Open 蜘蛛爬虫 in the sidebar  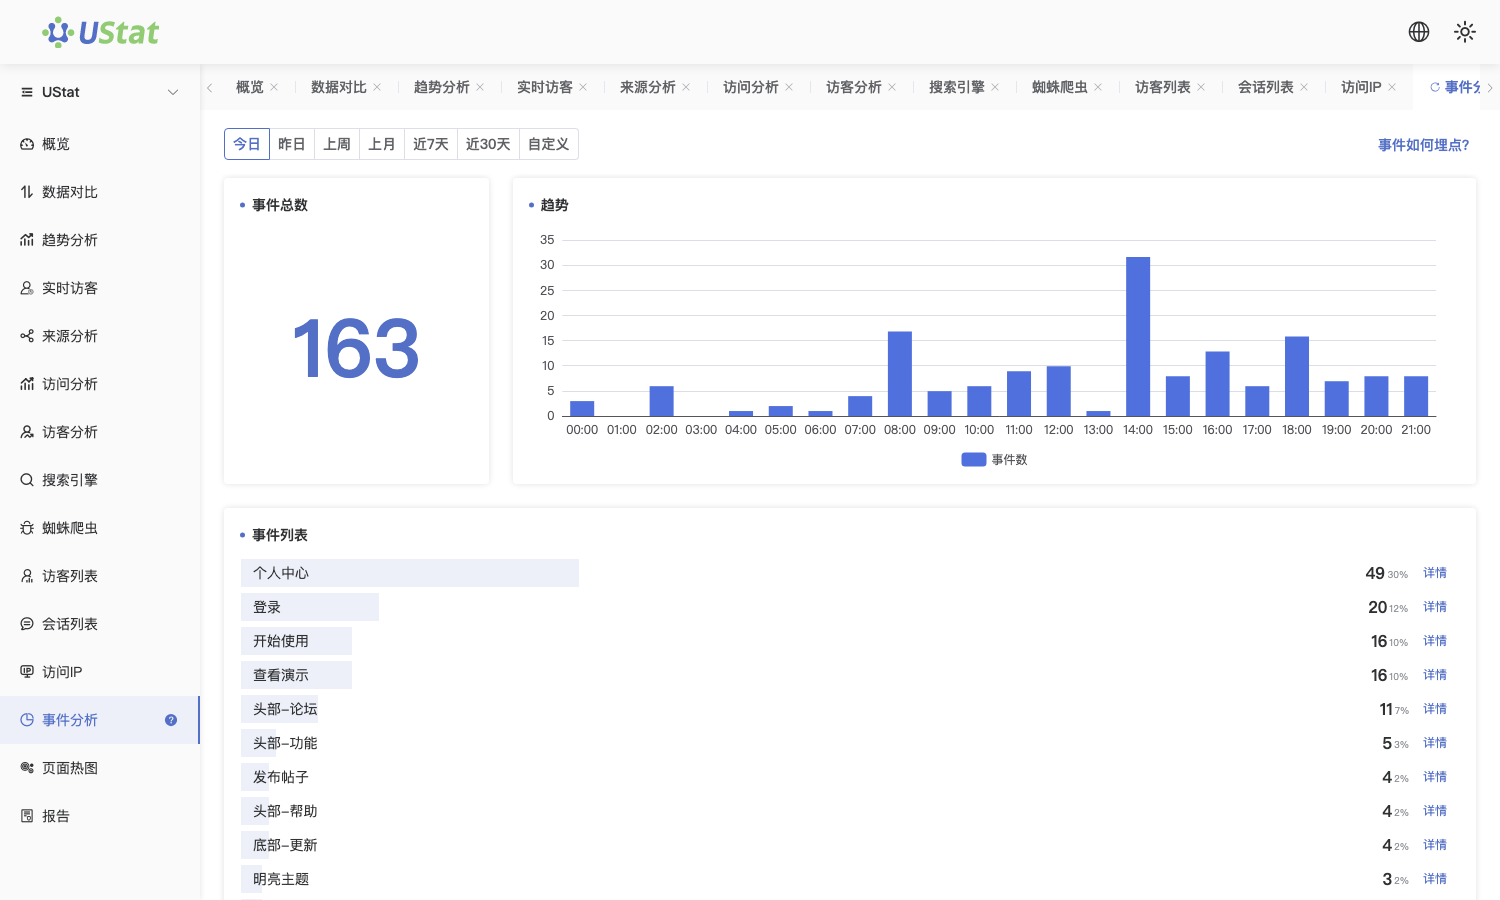click(100, 528)
